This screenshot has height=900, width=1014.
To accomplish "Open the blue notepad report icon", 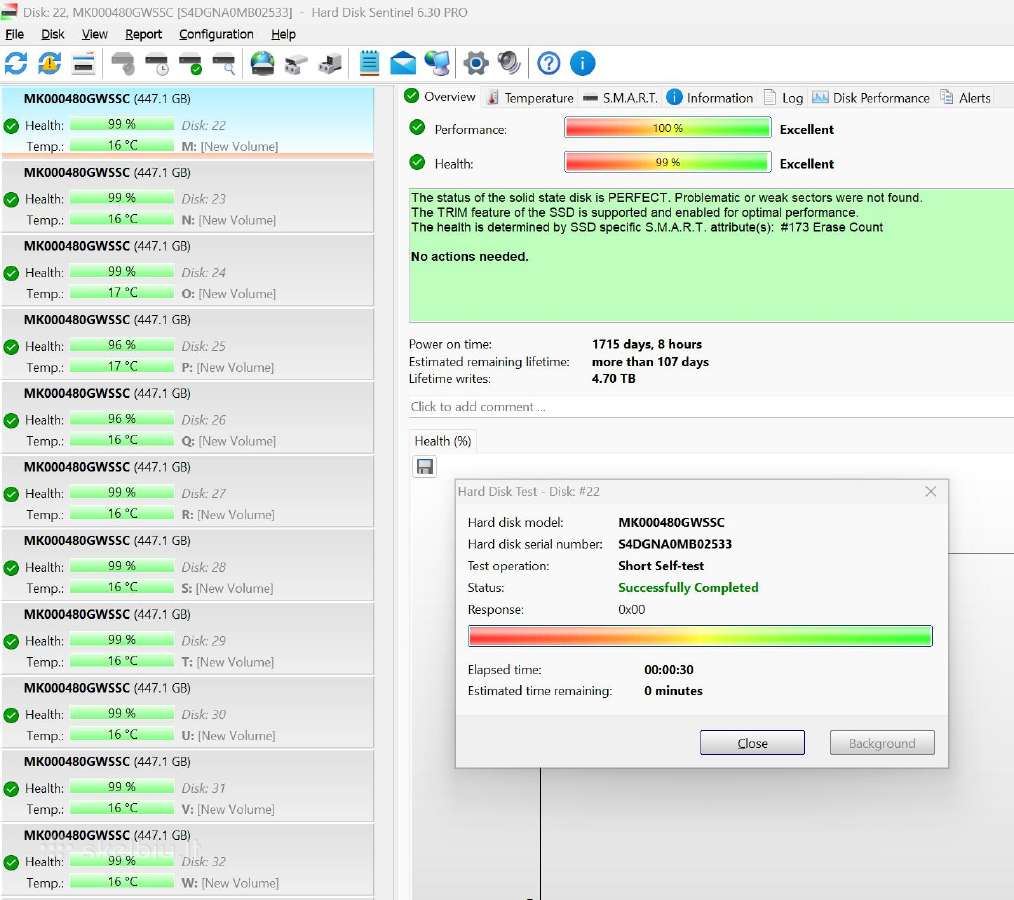I will 369,63.
